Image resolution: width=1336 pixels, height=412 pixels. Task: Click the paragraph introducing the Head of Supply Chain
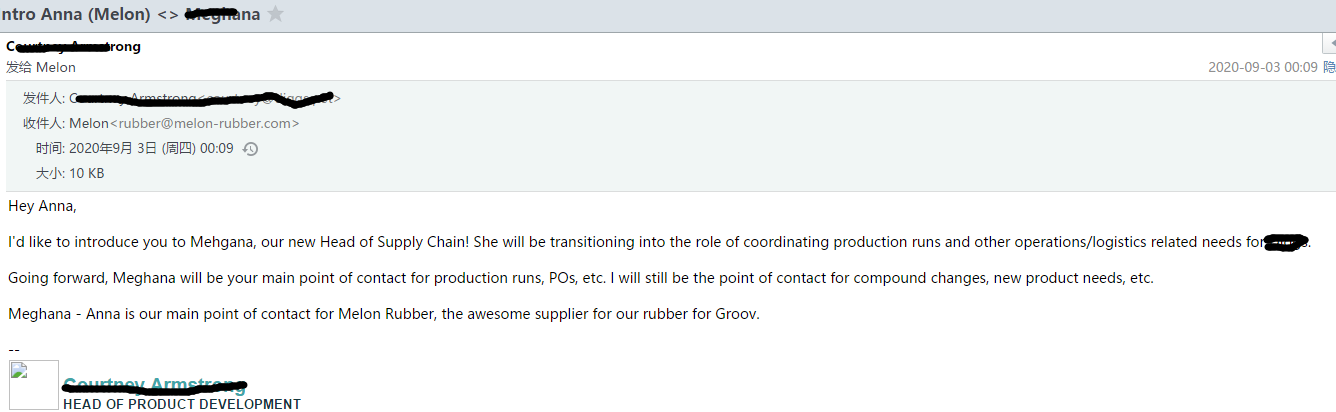coord(658,242)
